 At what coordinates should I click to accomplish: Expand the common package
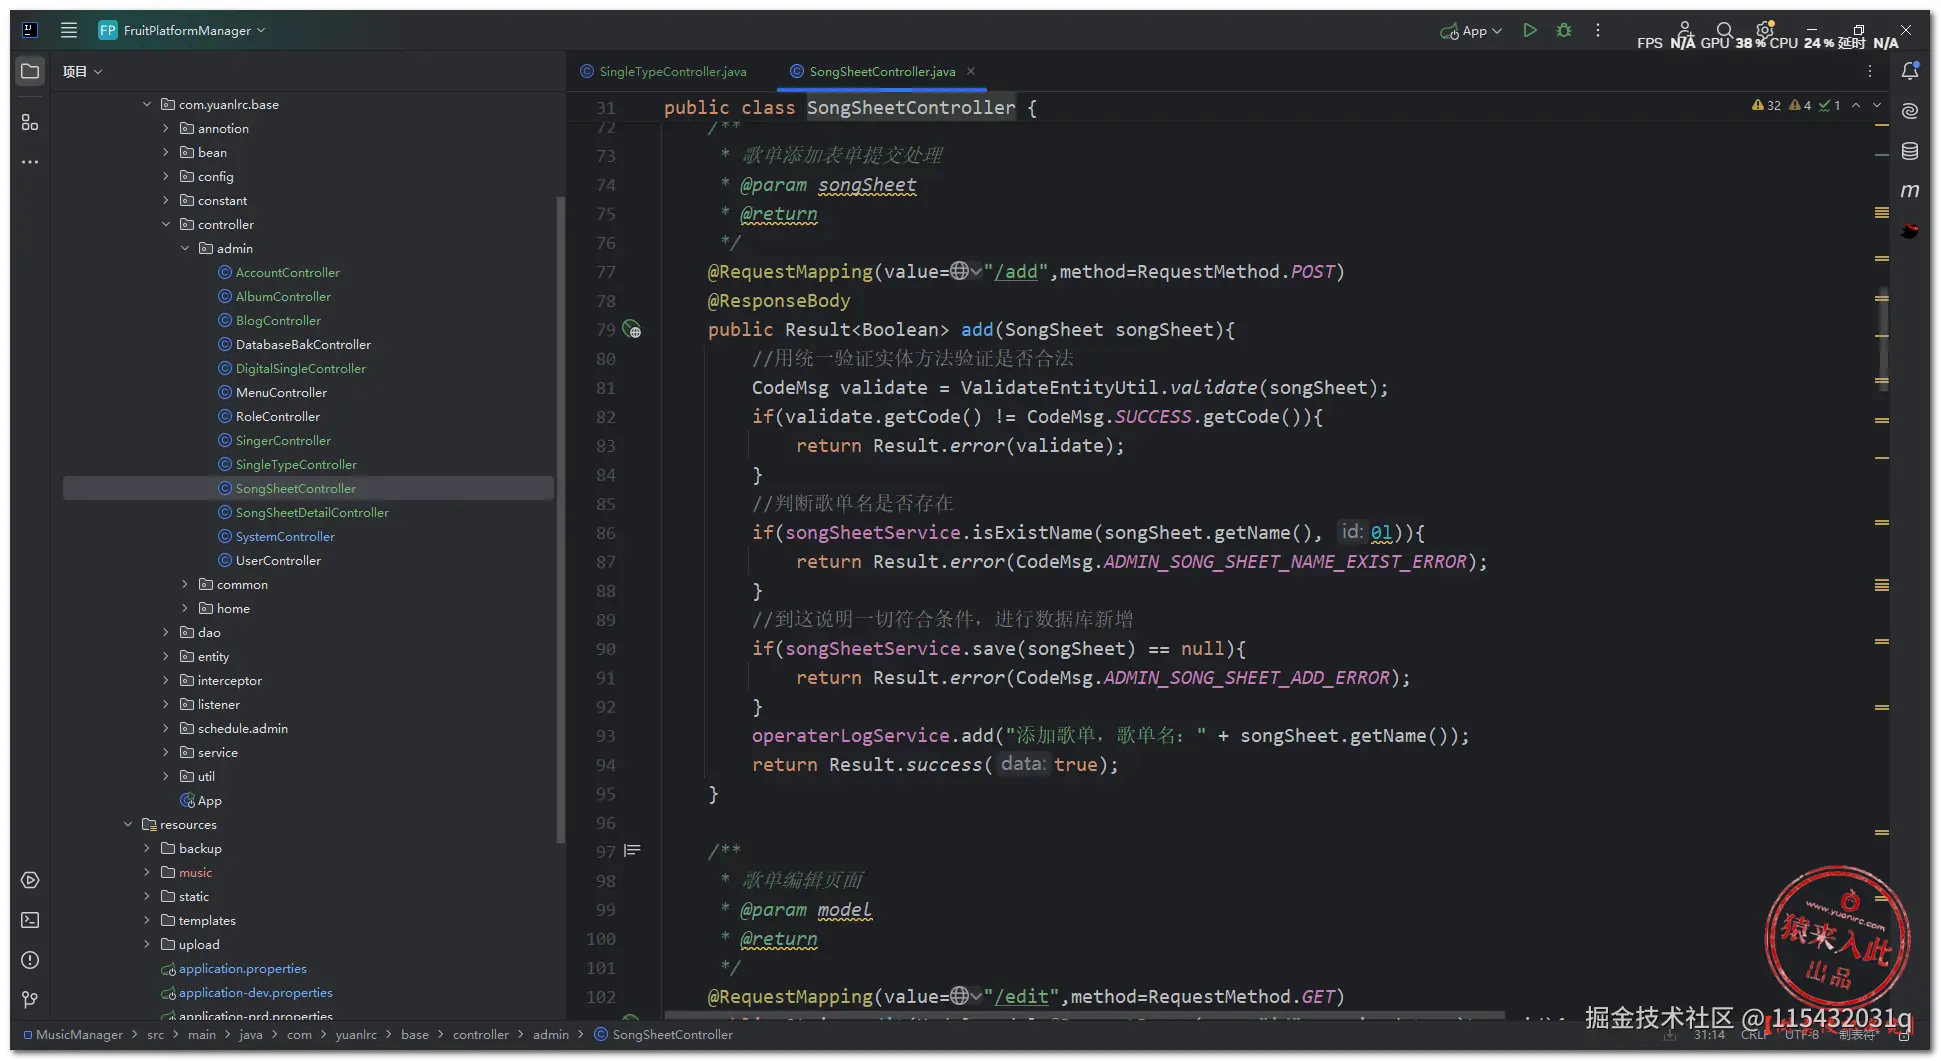pos(185,584)
